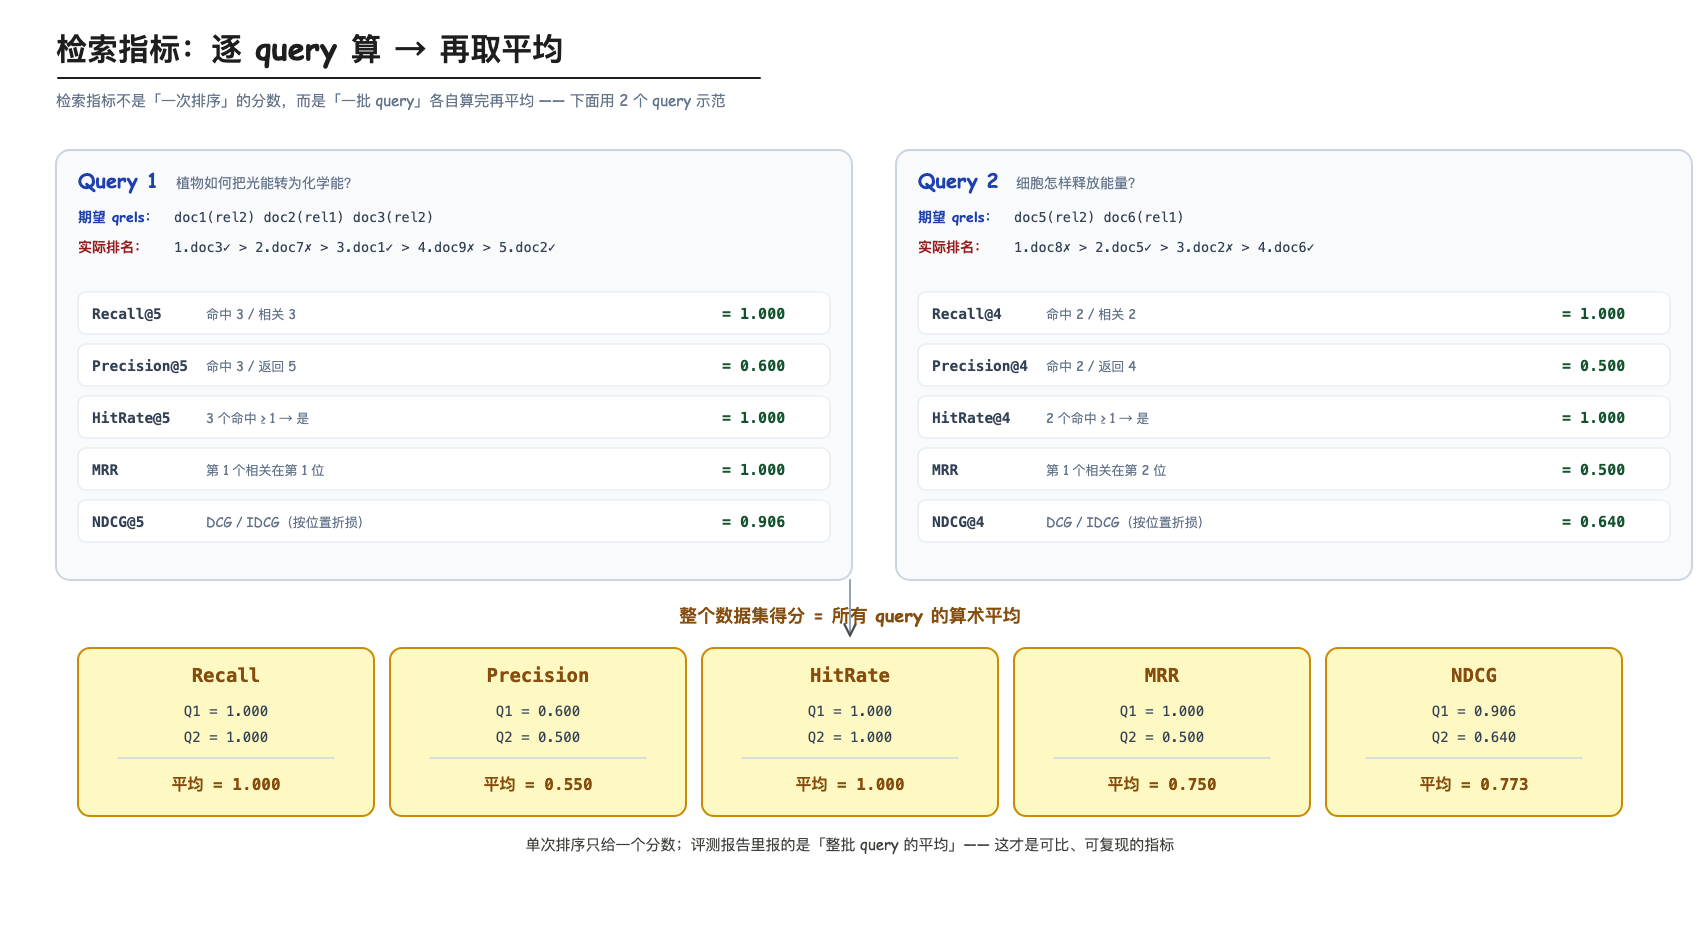Select the "Recall" summary card heading
Image resolution: width=1700 pixels, height=940 pixels.
click(226, 675)
